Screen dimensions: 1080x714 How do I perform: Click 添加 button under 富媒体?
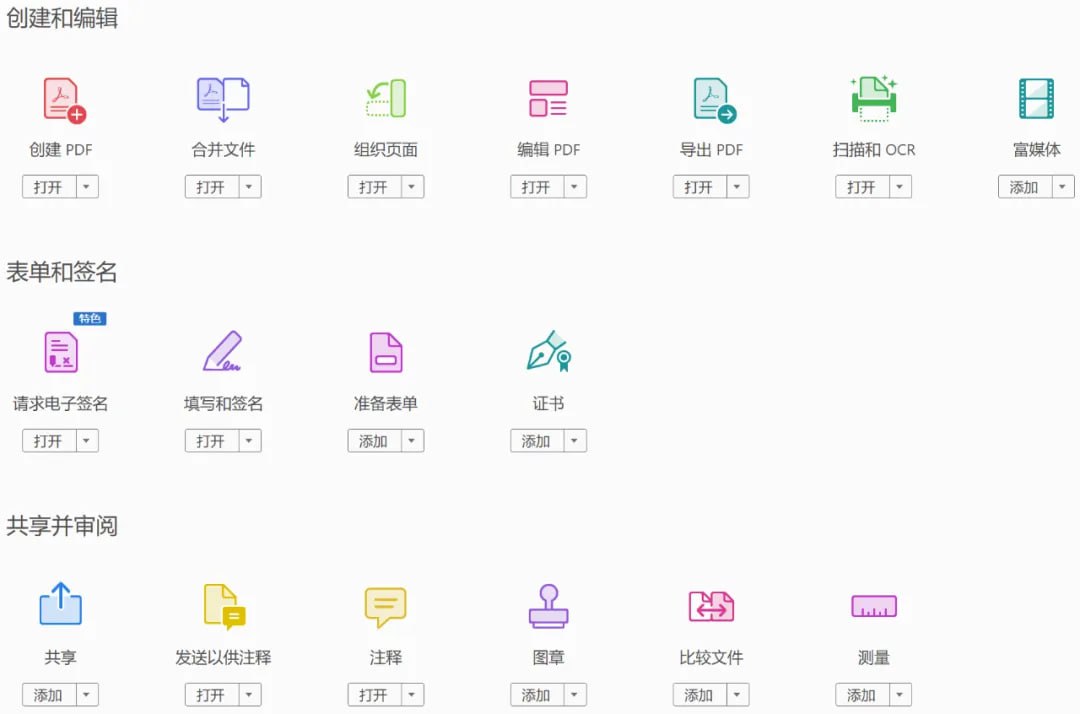point(1024,187)
